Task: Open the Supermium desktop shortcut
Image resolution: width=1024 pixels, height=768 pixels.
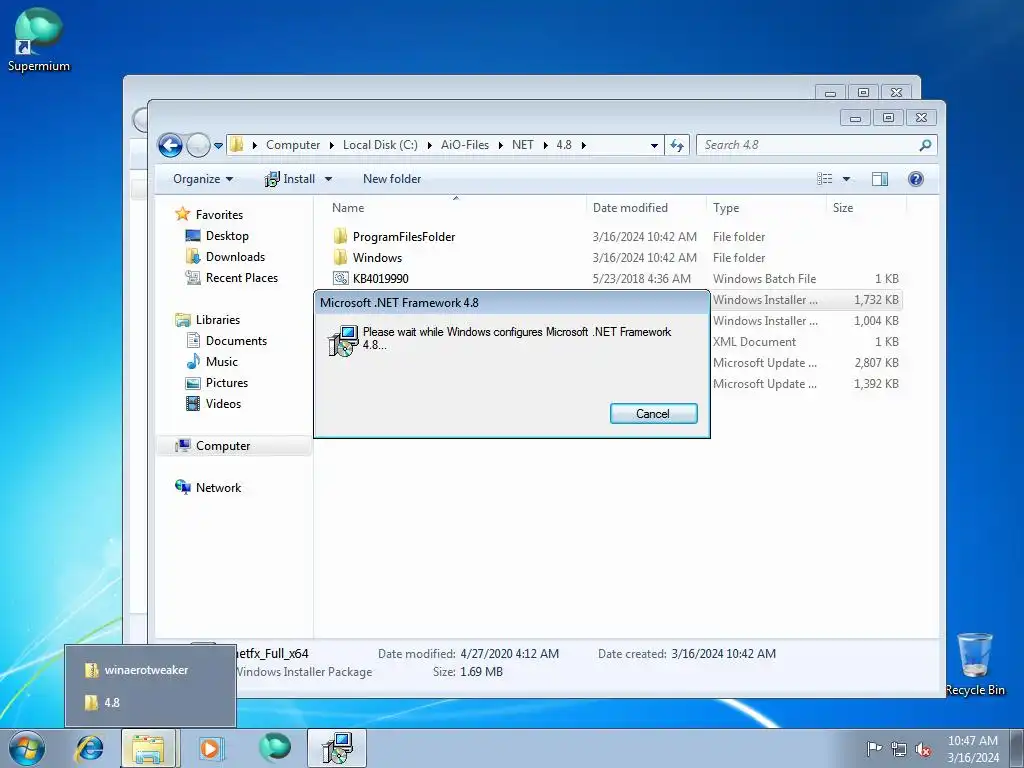Action: point(39,40)
